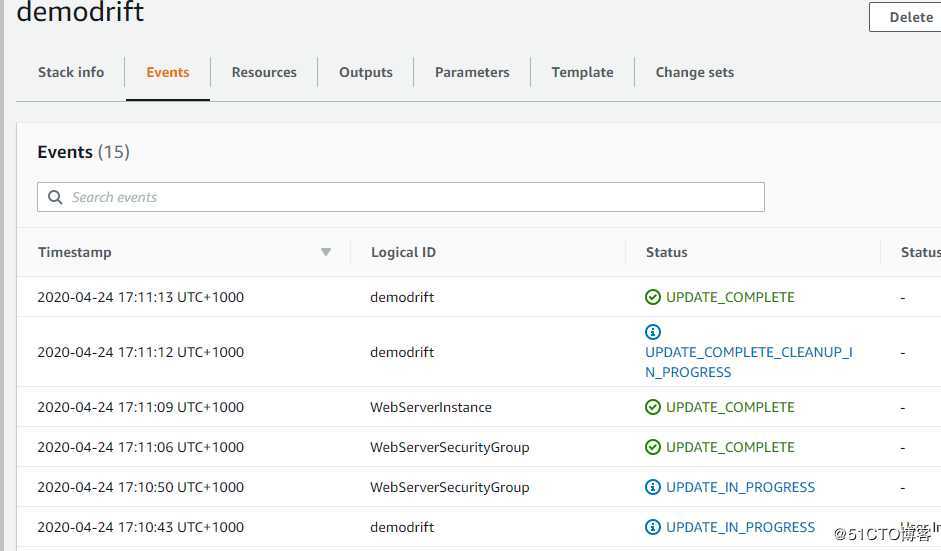Click info icon for UPDATE_COMPLETE_CLEANUP_IN_PROGRESS status
The height and width of the screenshot is (551, 941).
tap(653, 332)
